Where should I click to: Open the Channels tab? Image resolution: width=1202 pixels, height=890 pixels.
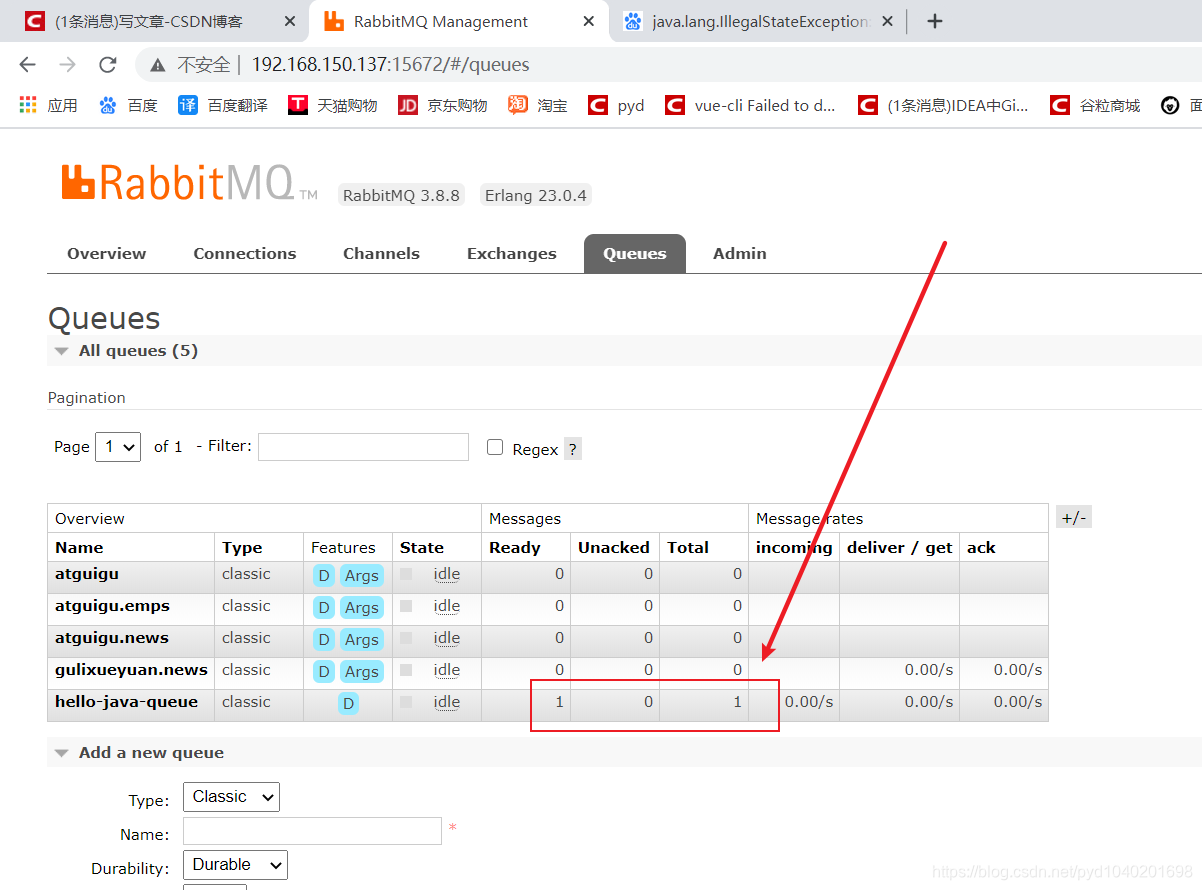(381, 253)
